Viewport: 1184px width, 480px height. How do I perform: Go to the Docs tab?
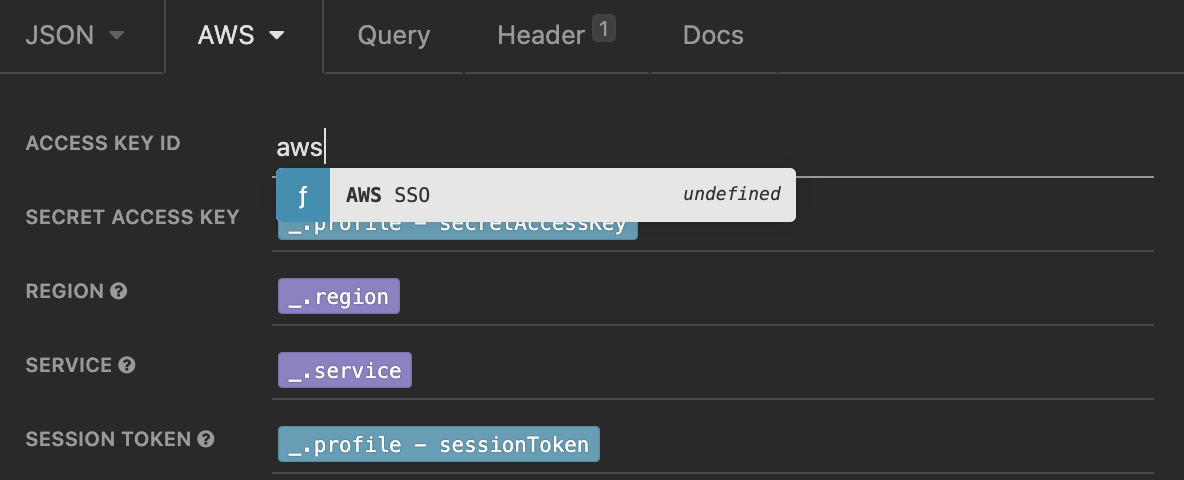(713, 36)
